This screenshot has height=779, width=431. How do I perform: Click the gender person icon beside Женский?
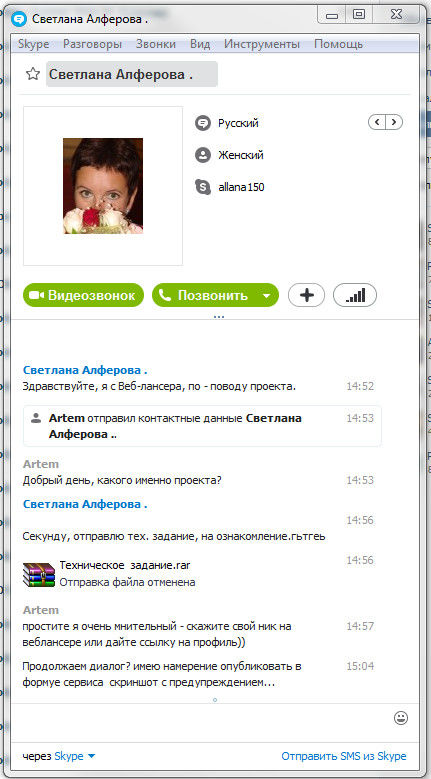203,155
